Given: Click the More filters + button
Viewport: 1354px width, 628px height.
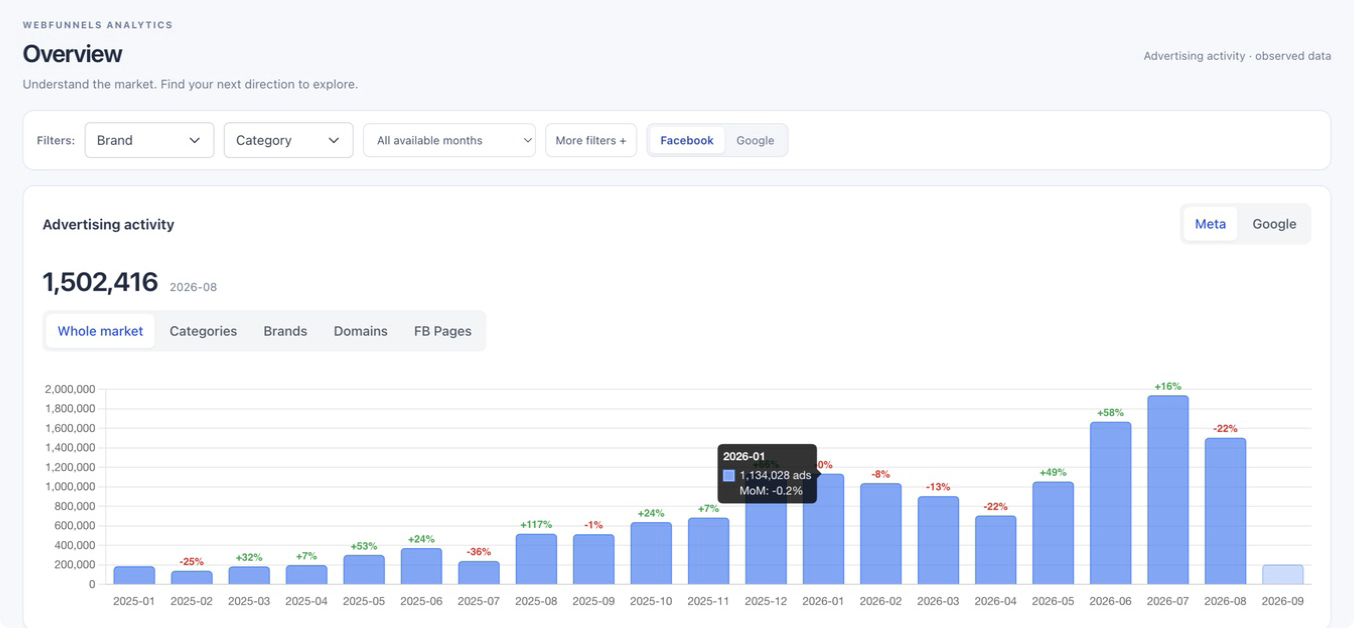Looking at the screenshot, I should [x=591, y=140].
